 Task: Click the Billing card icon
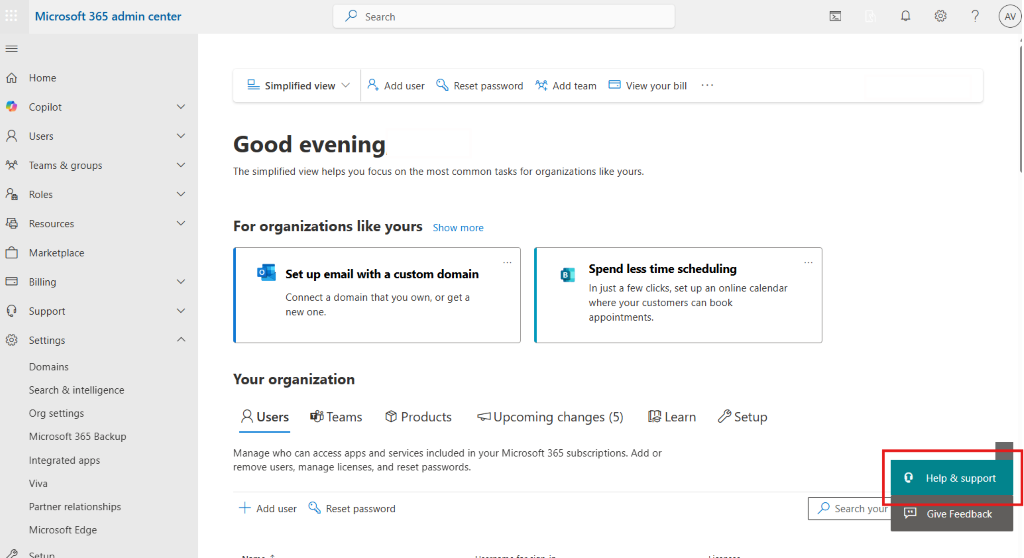(x=12, y=282)
